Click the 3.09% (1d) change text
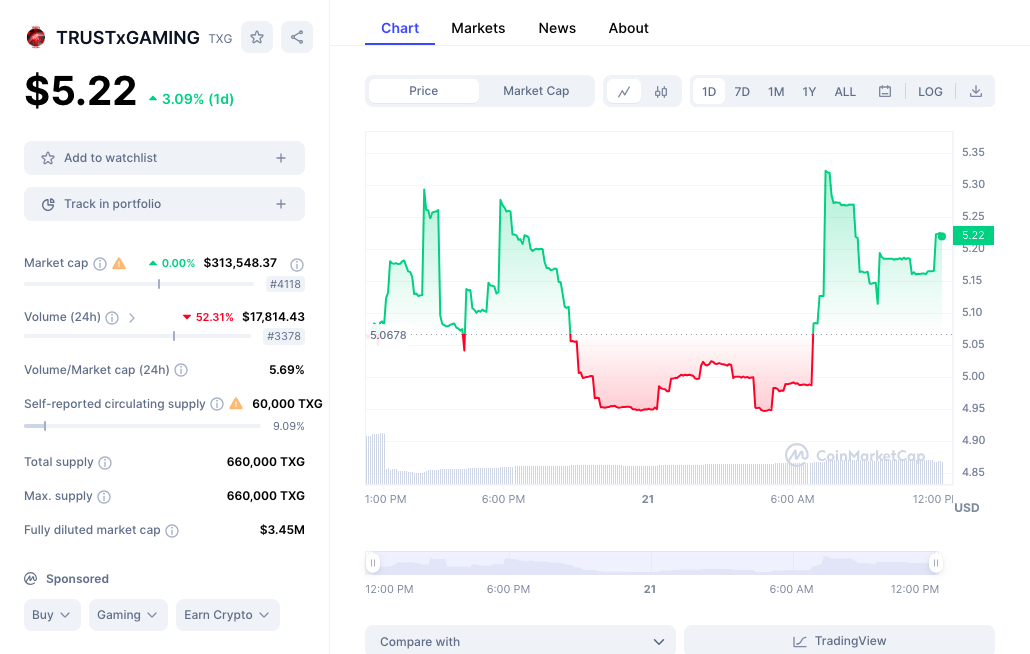This screenshot has width=1030, height=654. [198, 99]
